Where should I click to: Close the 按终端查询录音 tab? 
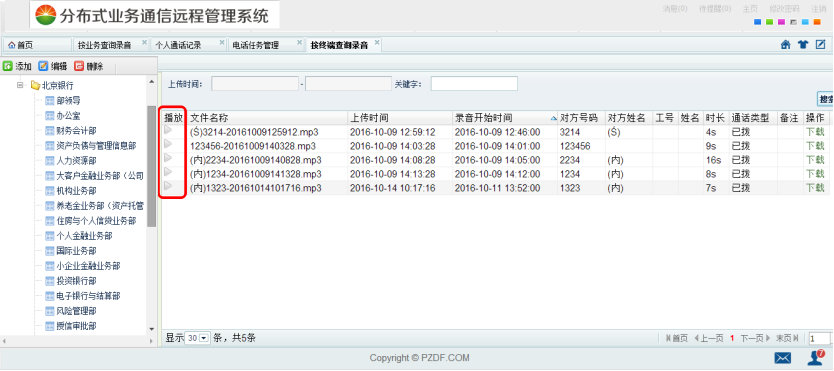(x=377, y=43)
